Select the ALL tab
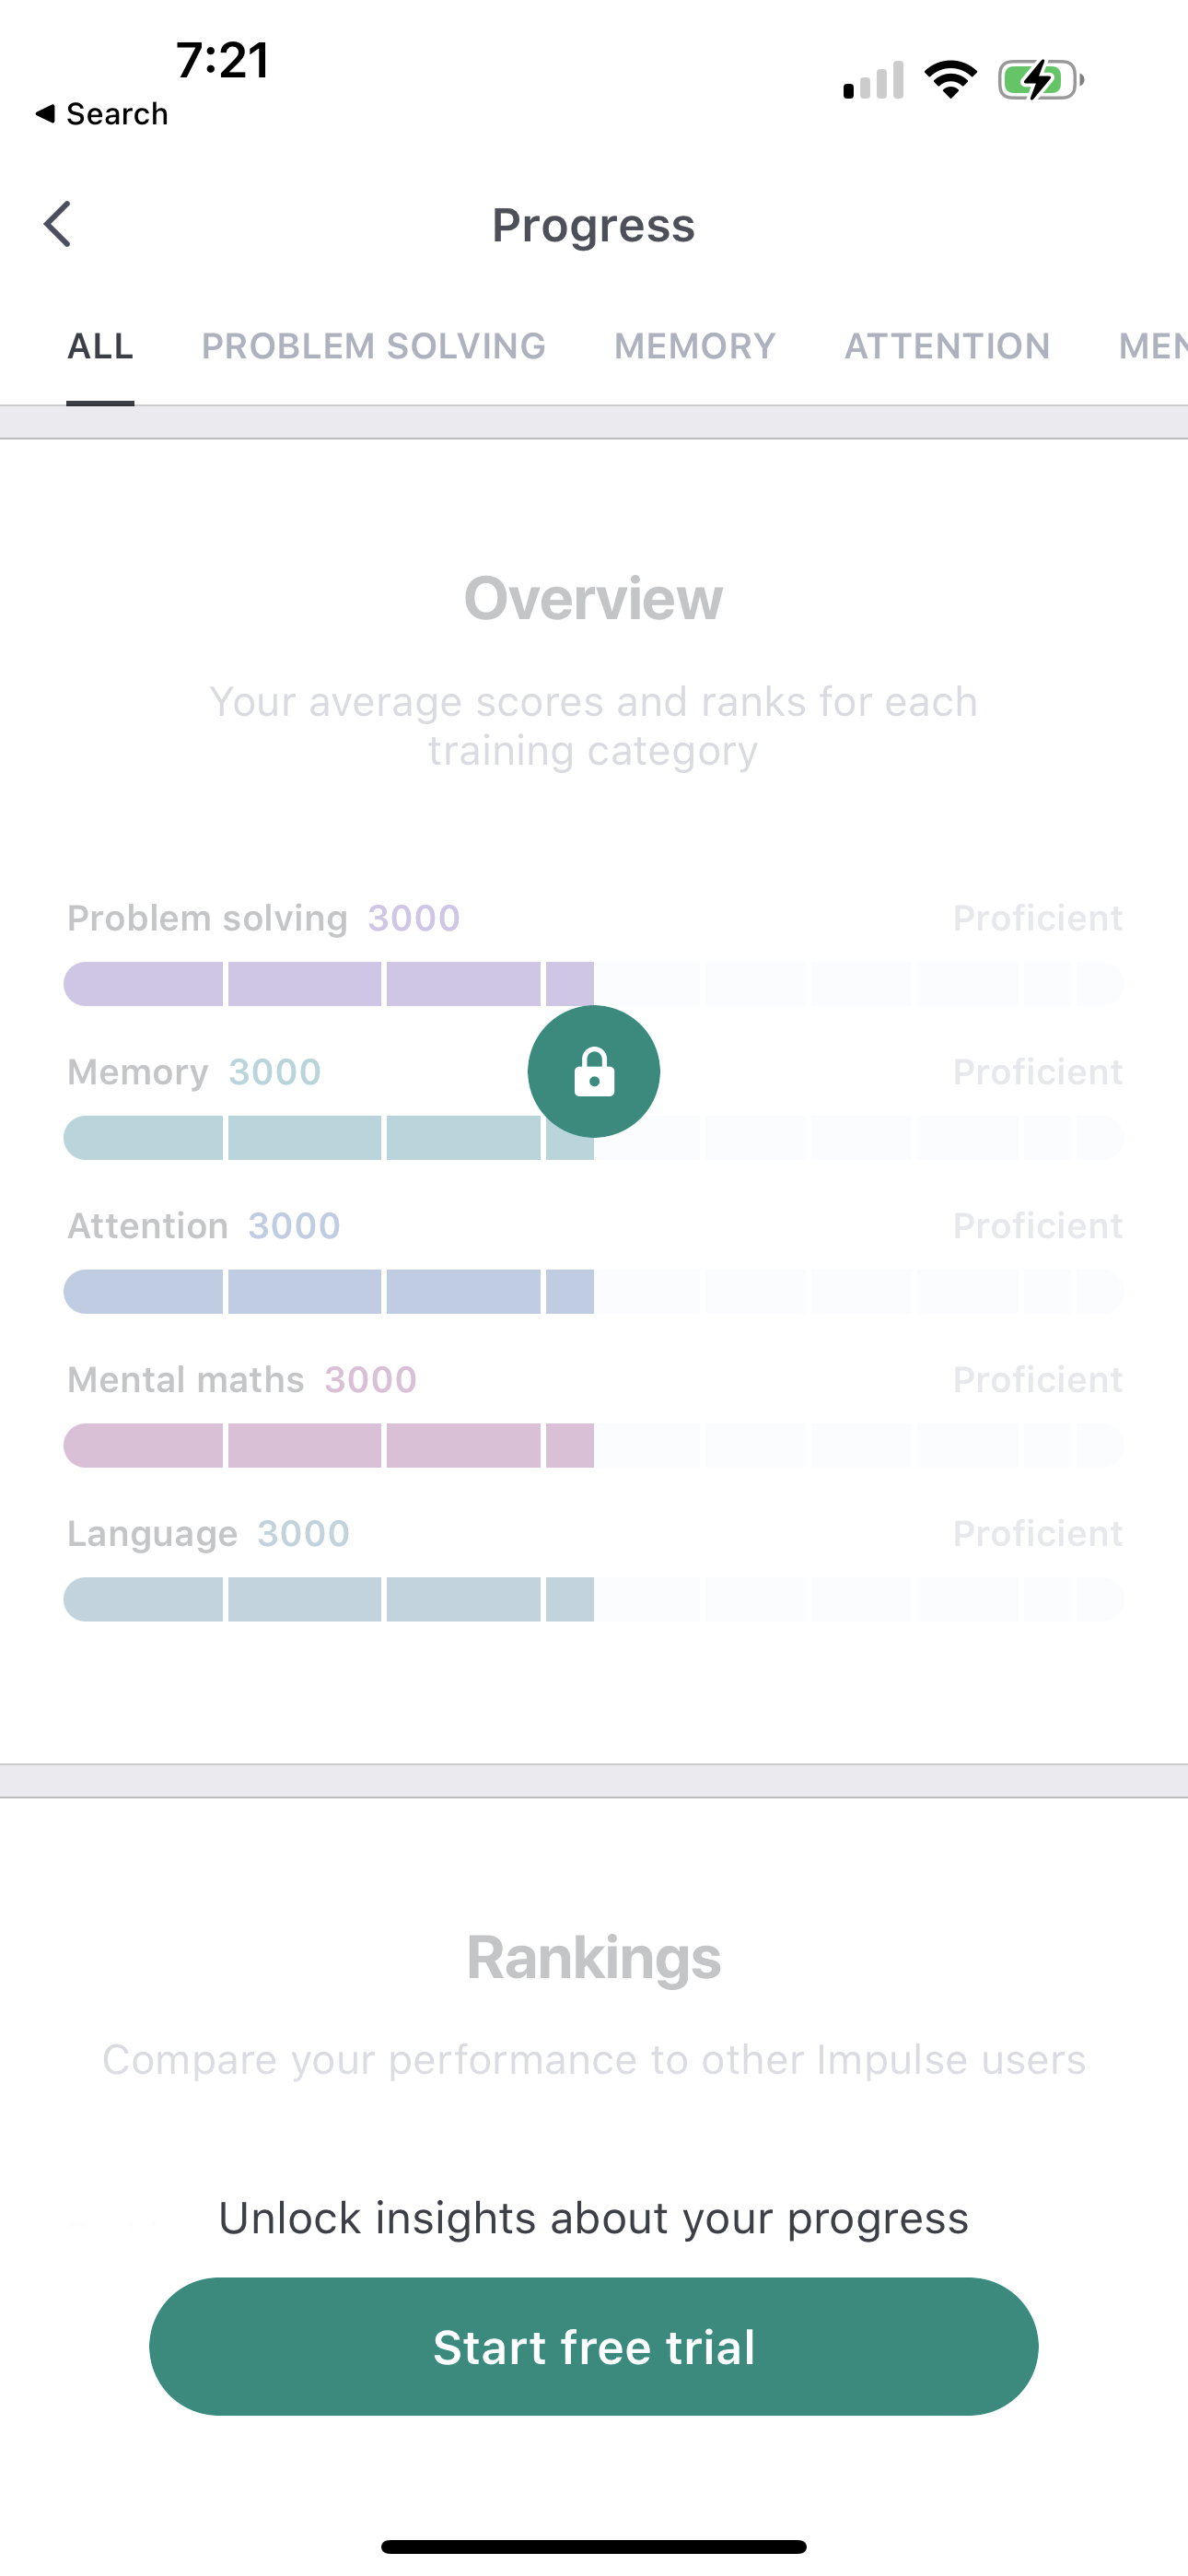This screenshot has height=2576, width=1188. coord(100,346)
